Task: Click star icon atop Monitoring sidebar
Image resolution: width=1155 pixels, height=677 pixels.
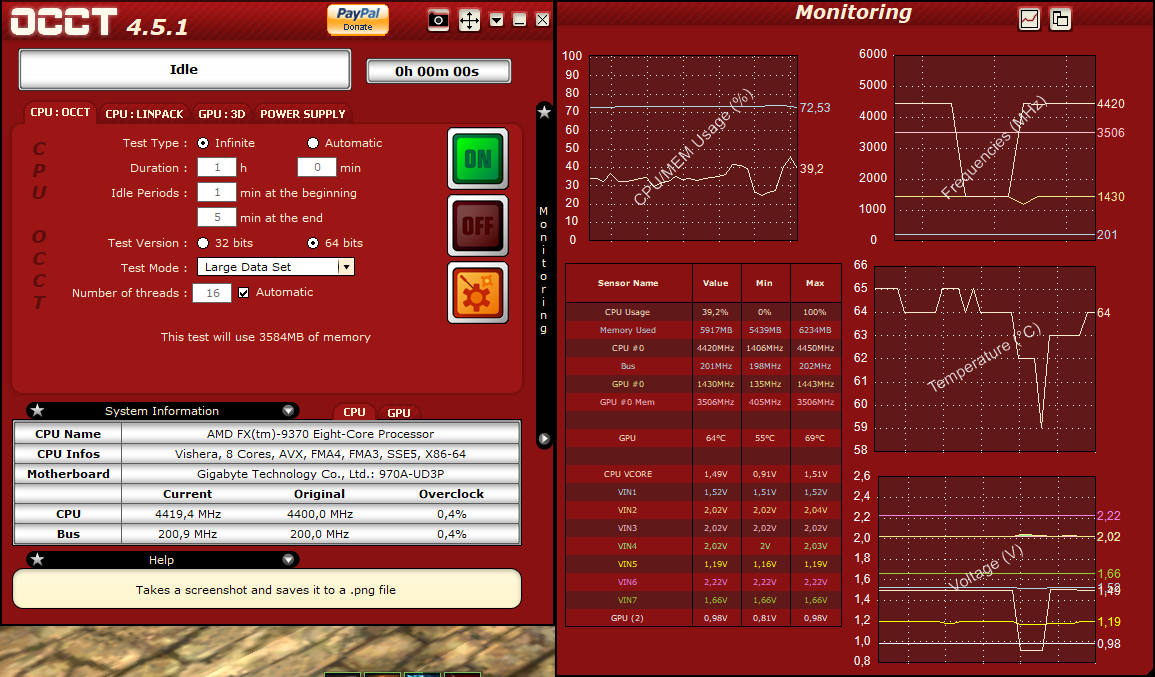Action: (544, 112)
